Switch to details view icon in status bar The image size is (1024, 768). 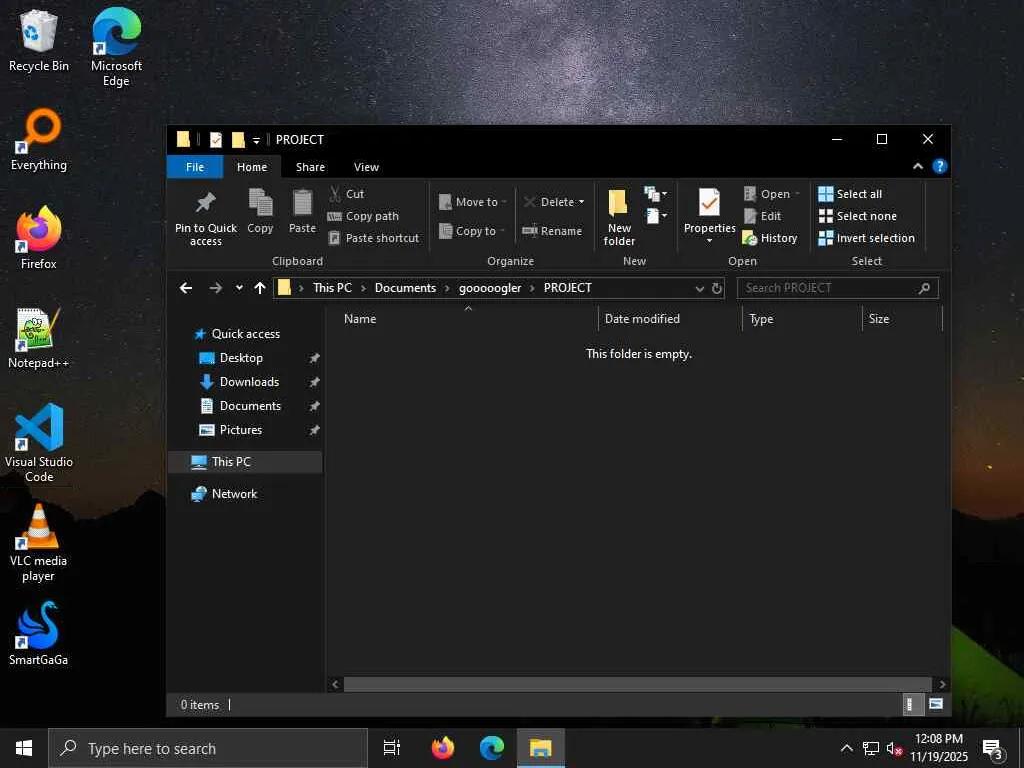[912, 704]
